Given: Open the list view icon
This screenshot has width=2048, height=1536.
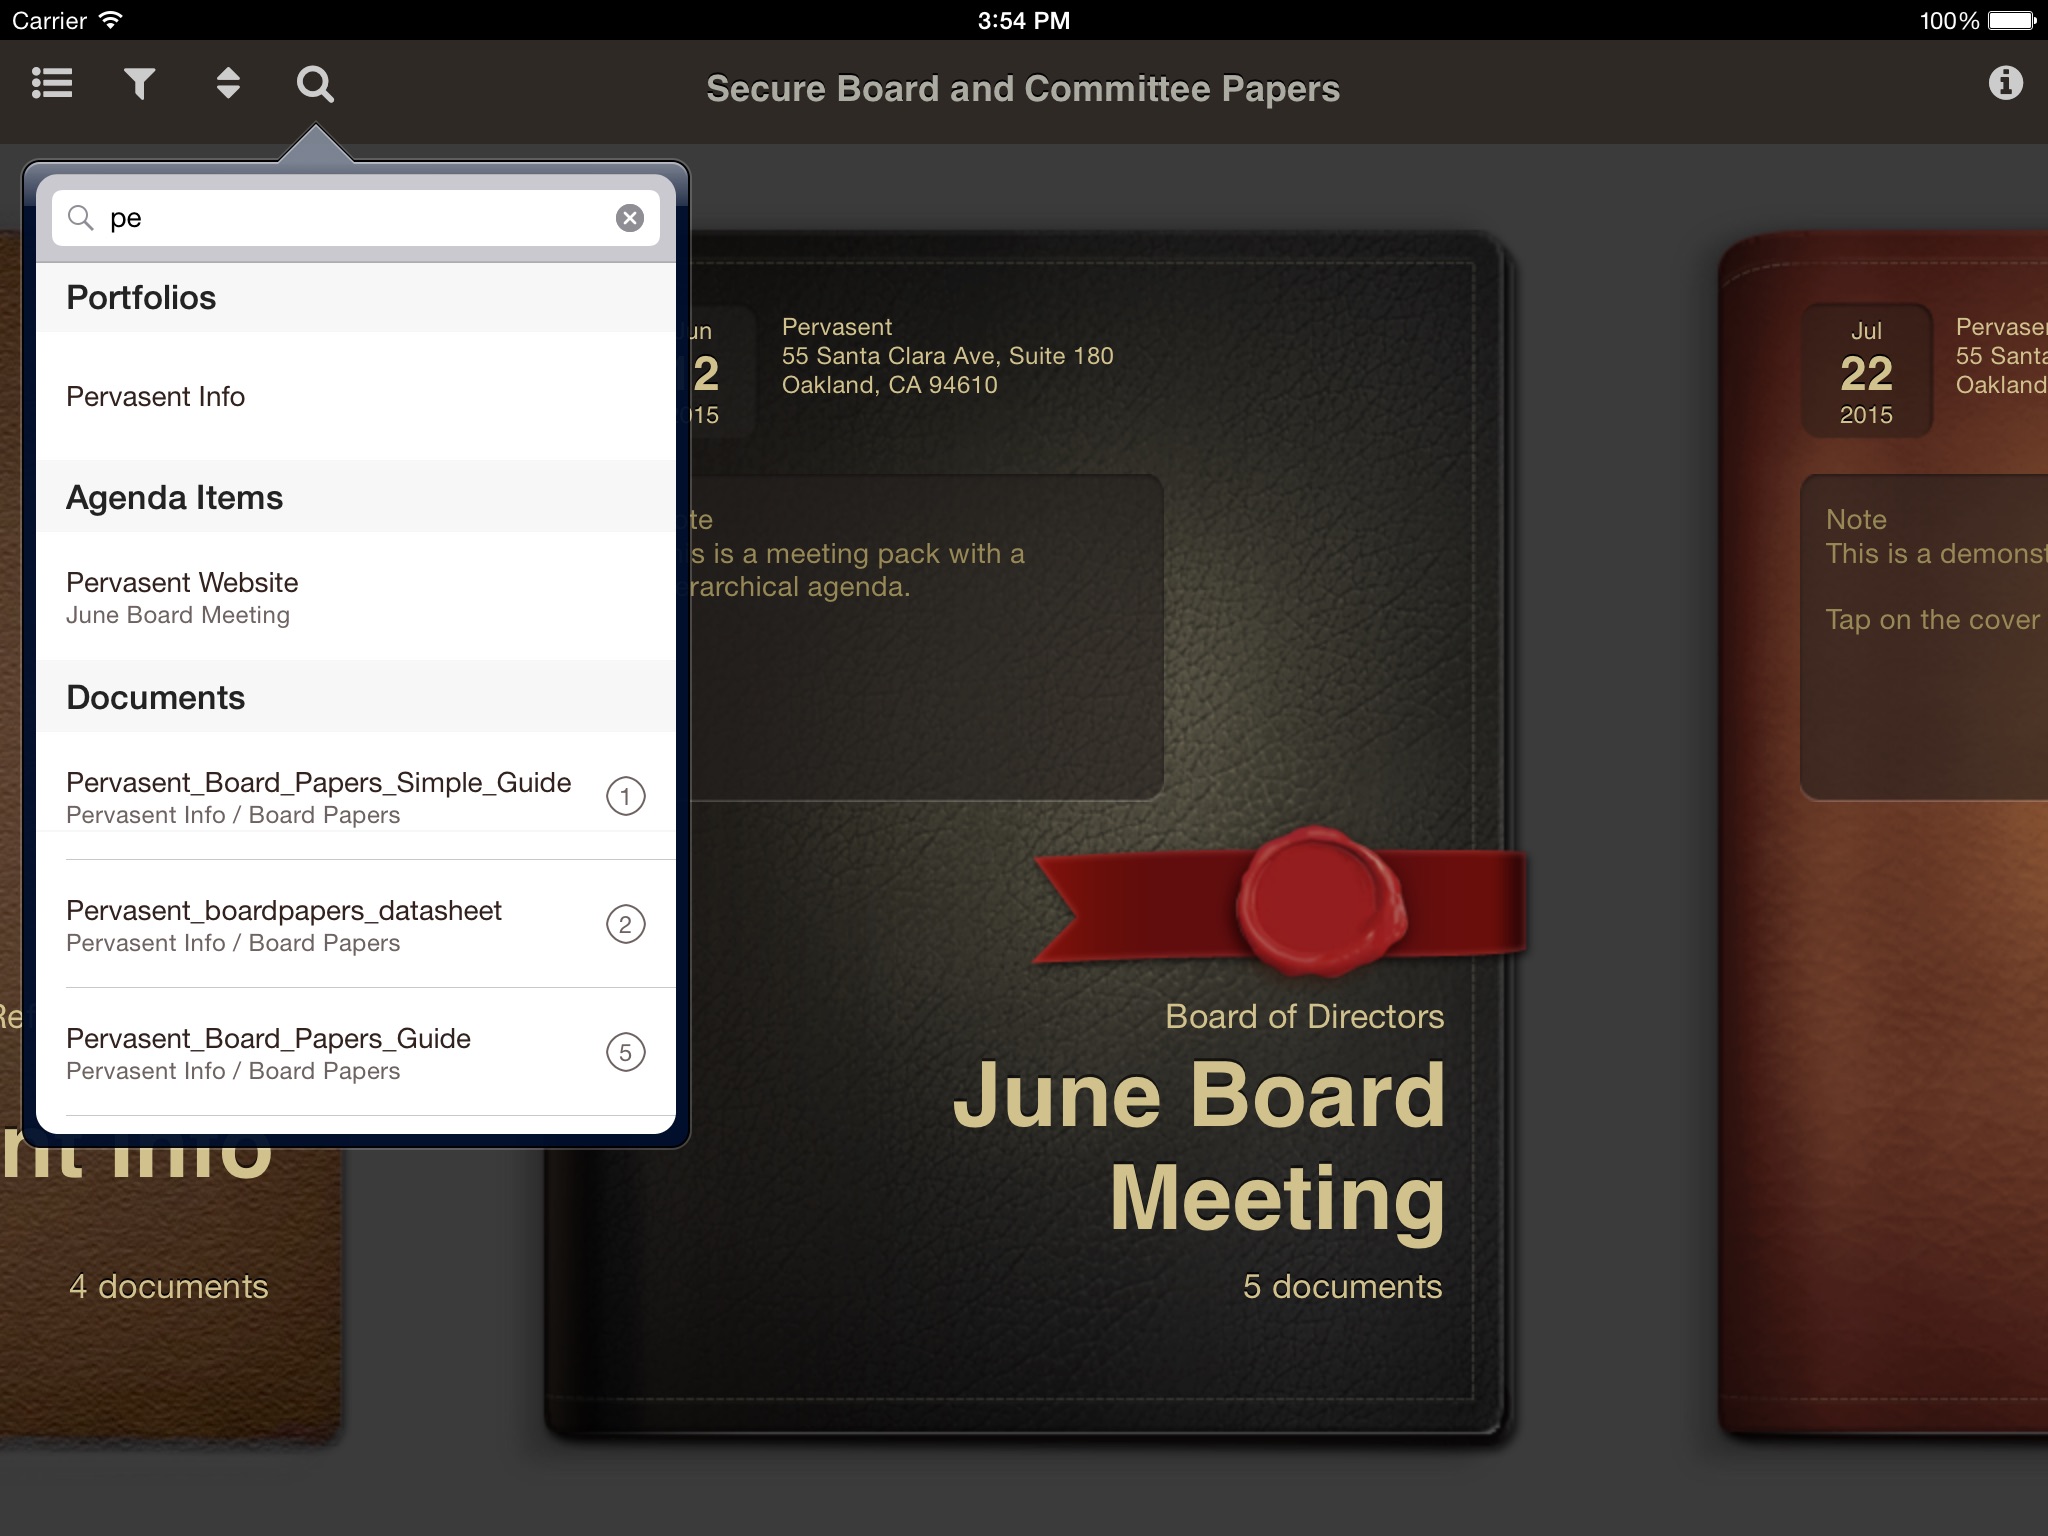Looking at the screenshot, I should [x=52, y=84].
